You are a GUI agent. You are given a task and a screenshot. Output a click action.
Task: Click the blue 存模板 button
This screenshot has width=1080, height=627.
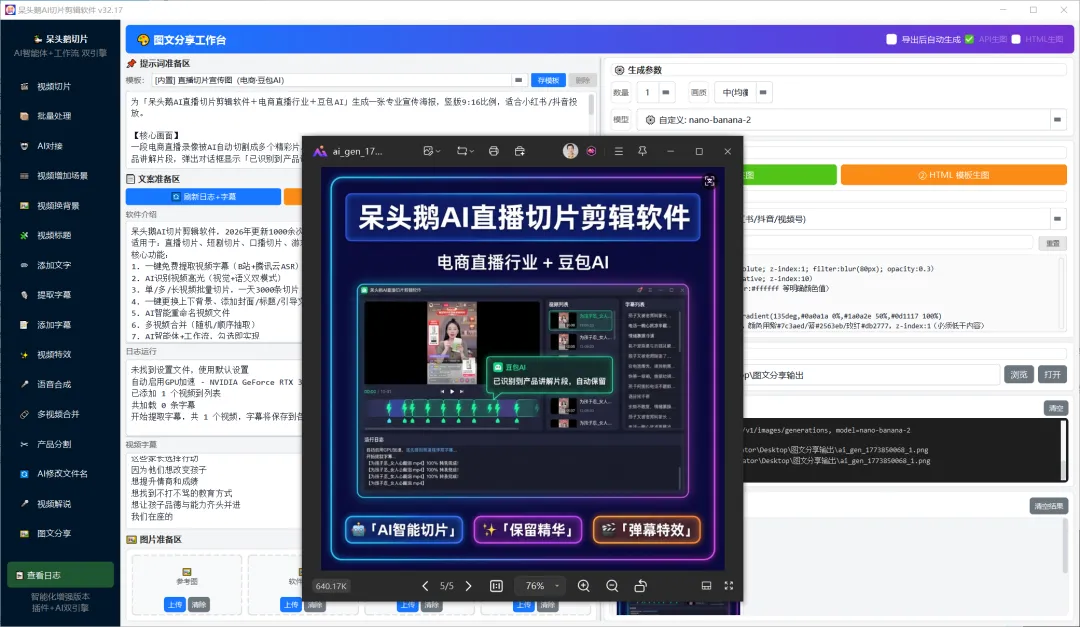coord(548,81)
